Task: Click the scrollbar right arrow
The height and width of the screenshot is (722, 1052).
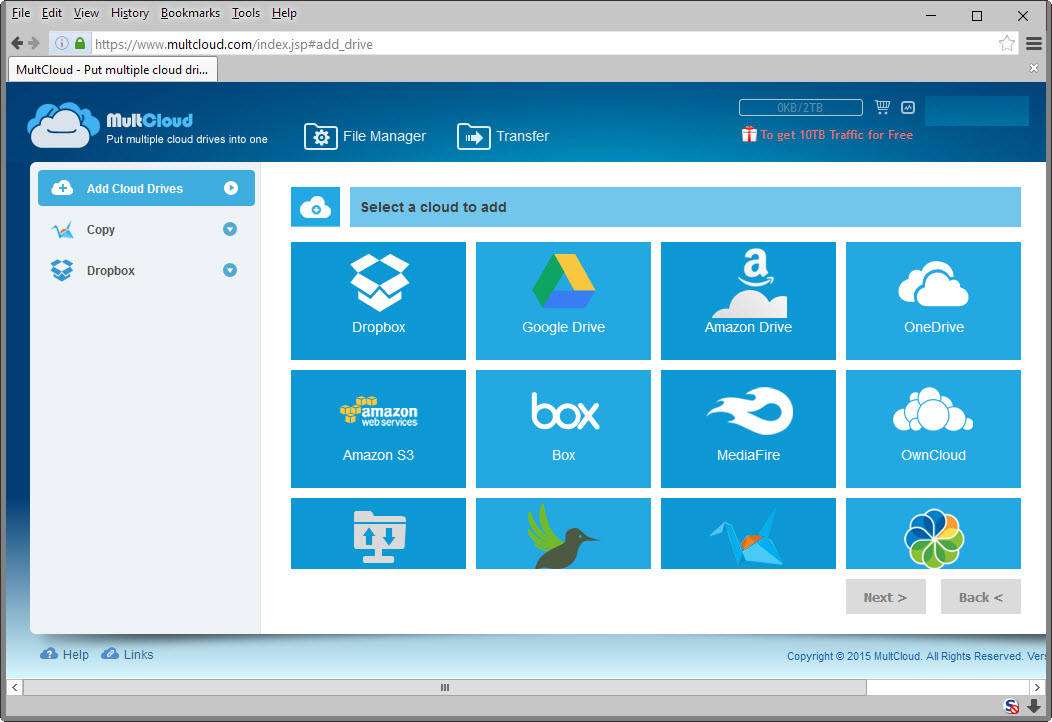Action: (x=1037, y=687)
